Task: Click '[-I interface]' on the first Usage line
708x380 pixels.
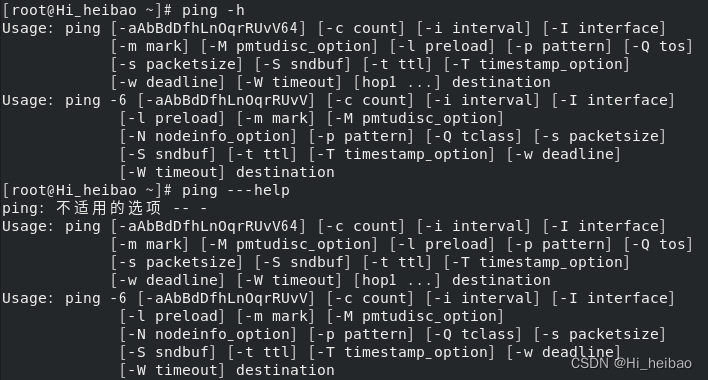Action: pos(604,28)
